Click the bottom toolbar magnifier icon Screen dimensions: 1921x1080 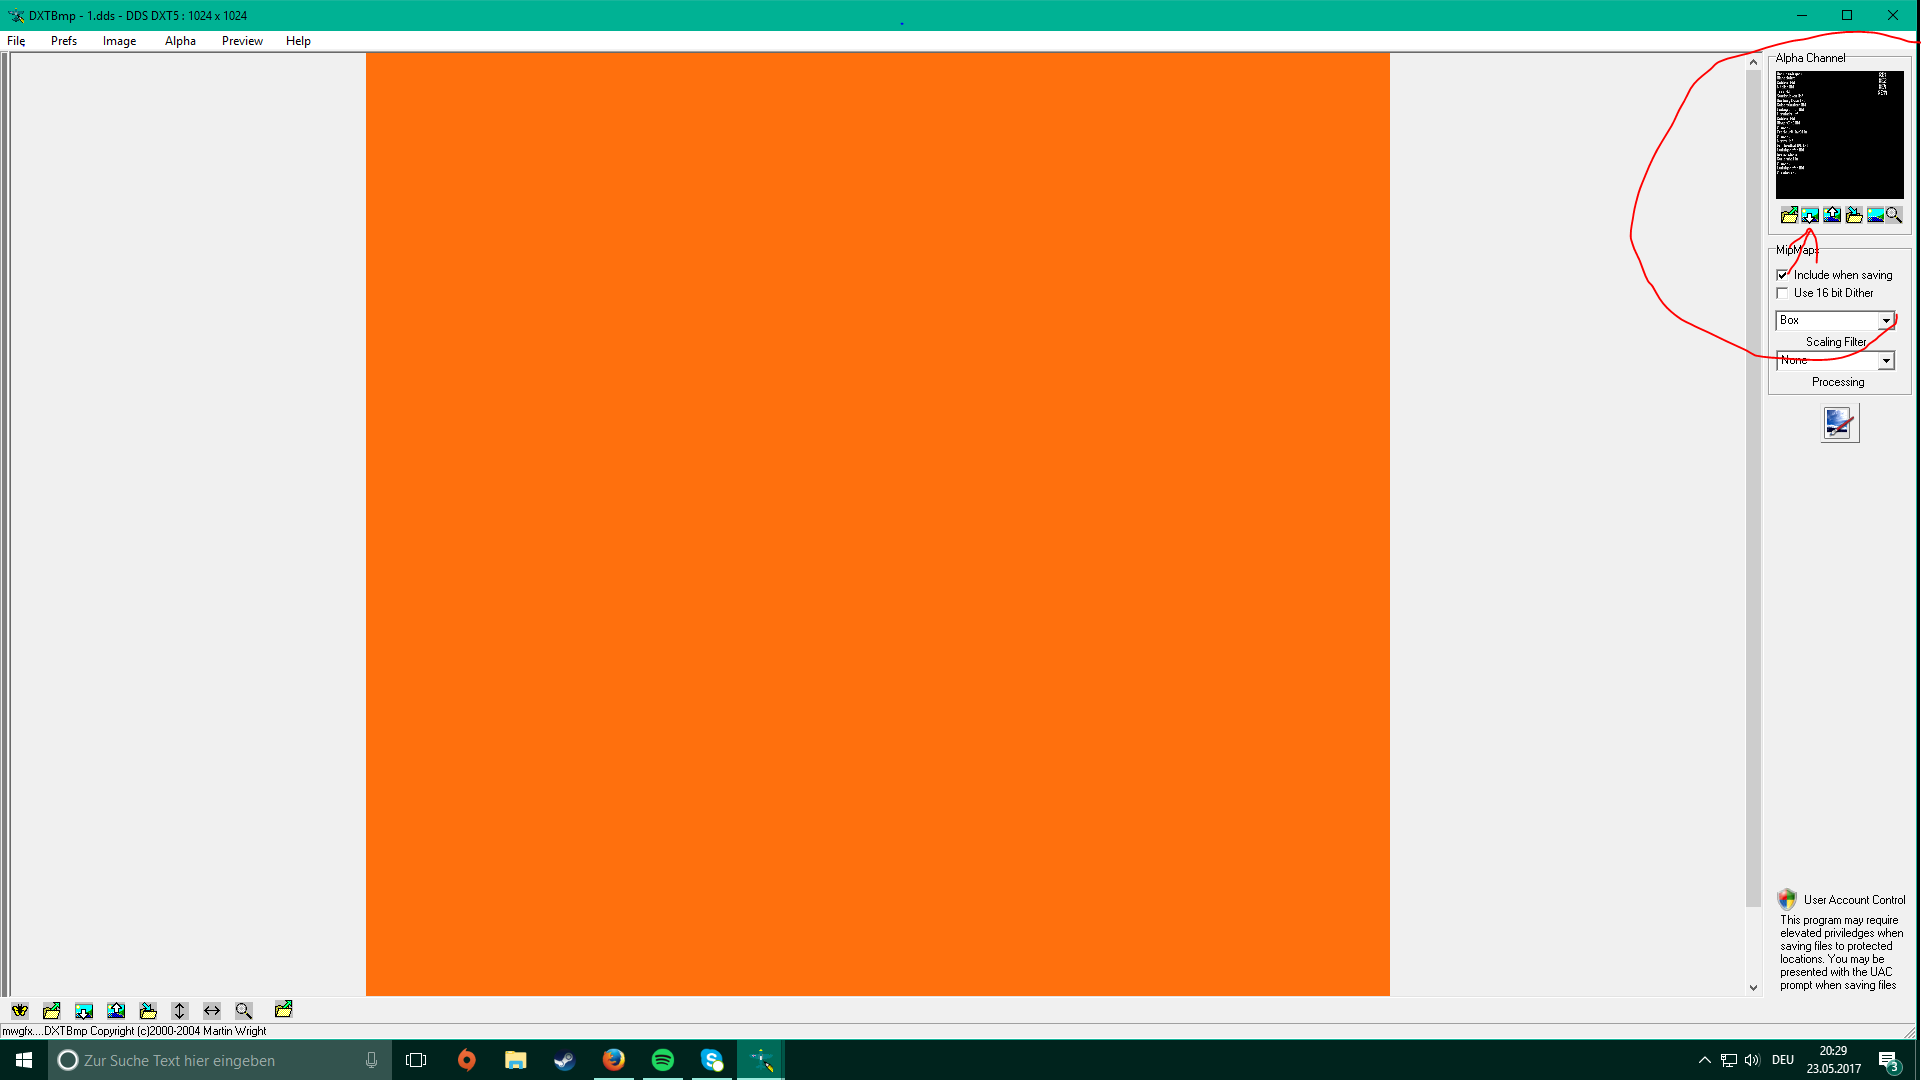pyautogui.click(x=244, y=1011)
